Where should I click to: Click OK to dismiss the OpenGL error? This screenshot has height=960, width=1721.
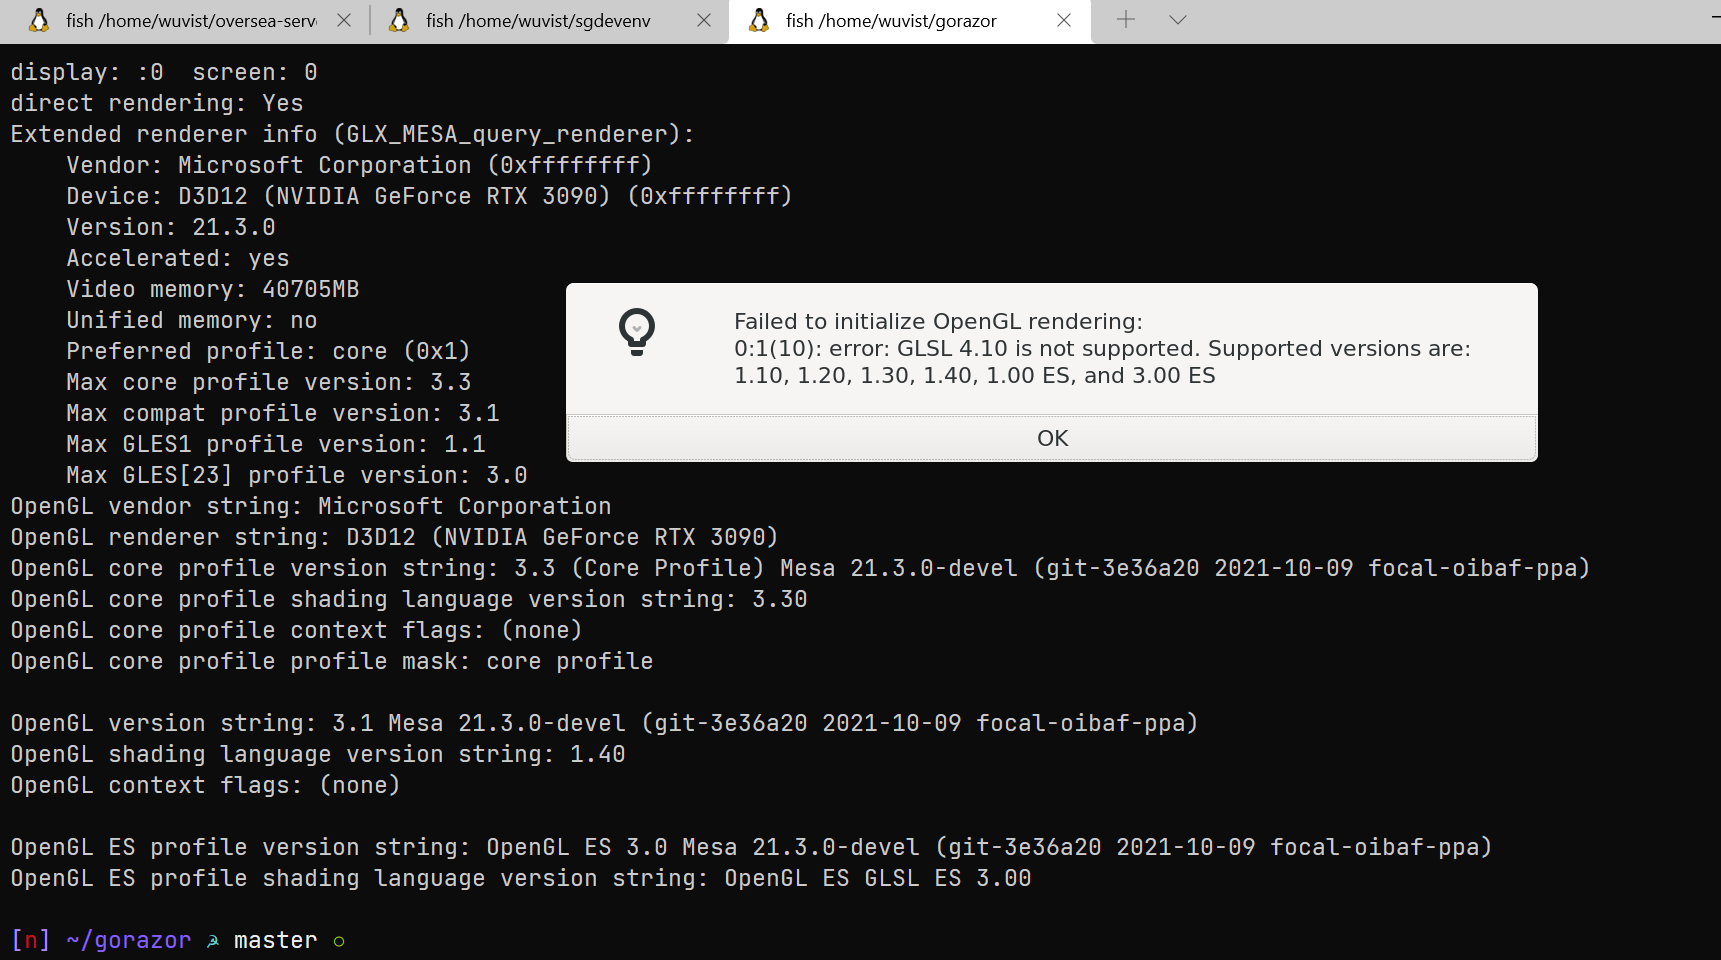tap(1051, 437)
